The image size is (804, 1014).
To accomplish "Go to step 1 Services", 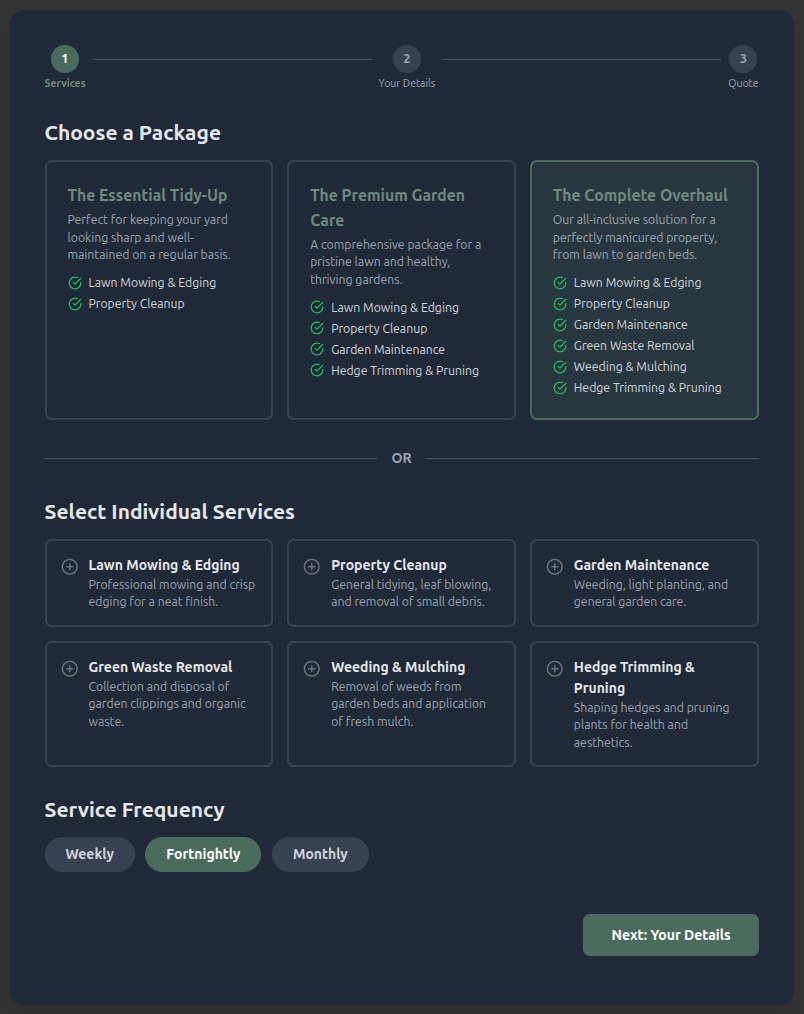I will (65, 59).
